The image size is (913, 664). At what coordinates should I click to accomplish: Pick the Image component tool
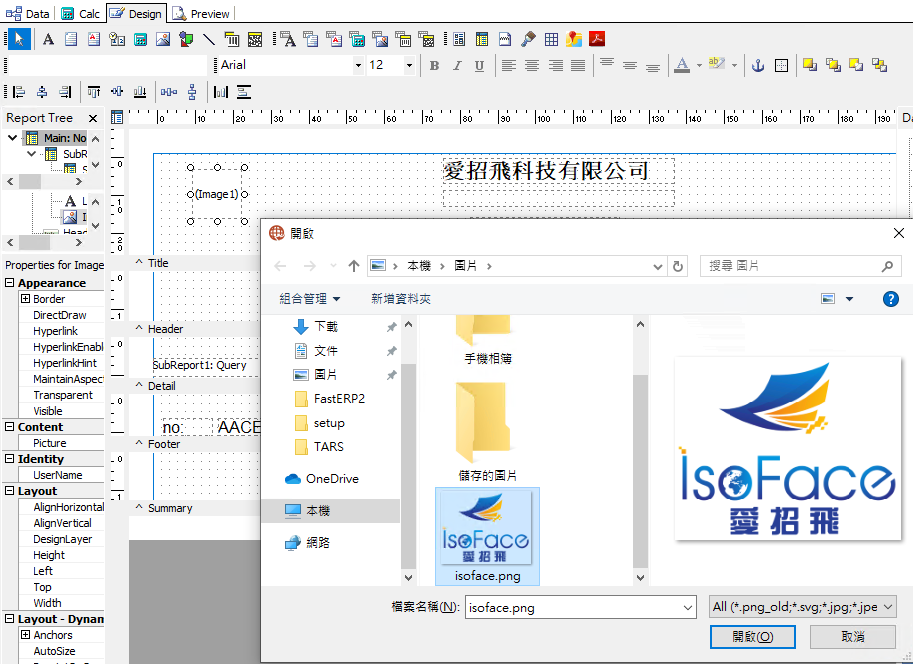tap(163, 39)
